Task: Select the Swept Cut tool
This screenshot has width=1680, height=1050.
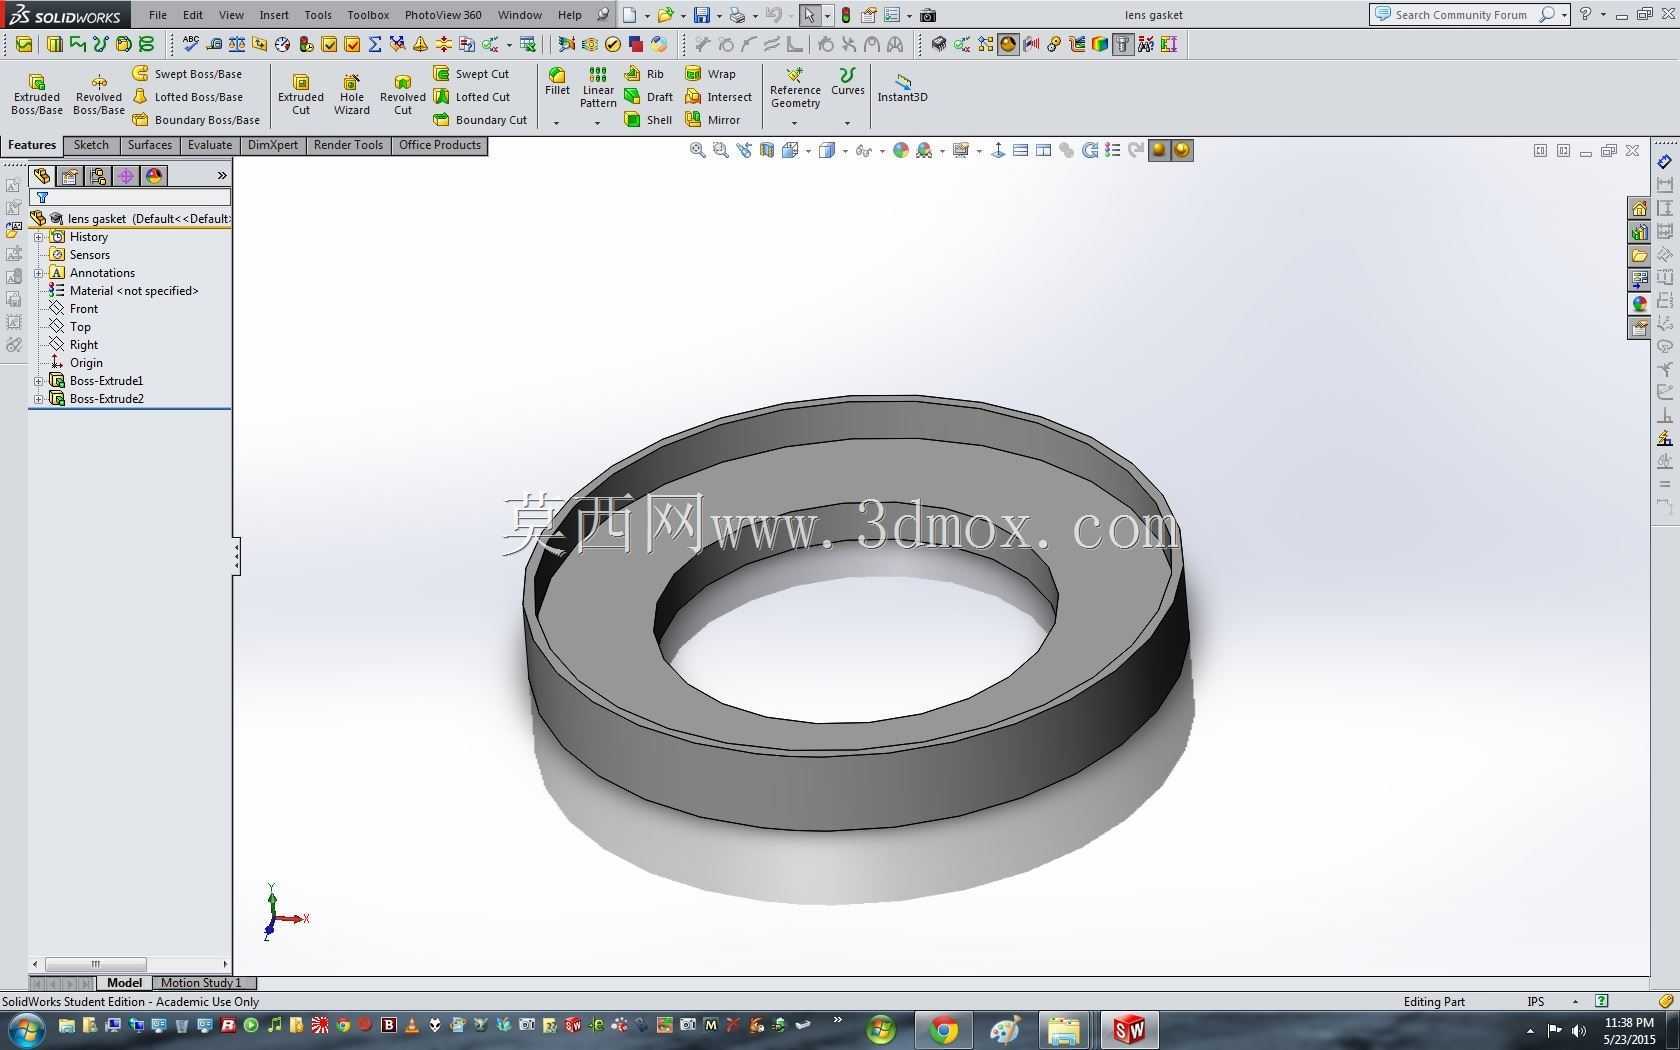Action: coord(471,74)
